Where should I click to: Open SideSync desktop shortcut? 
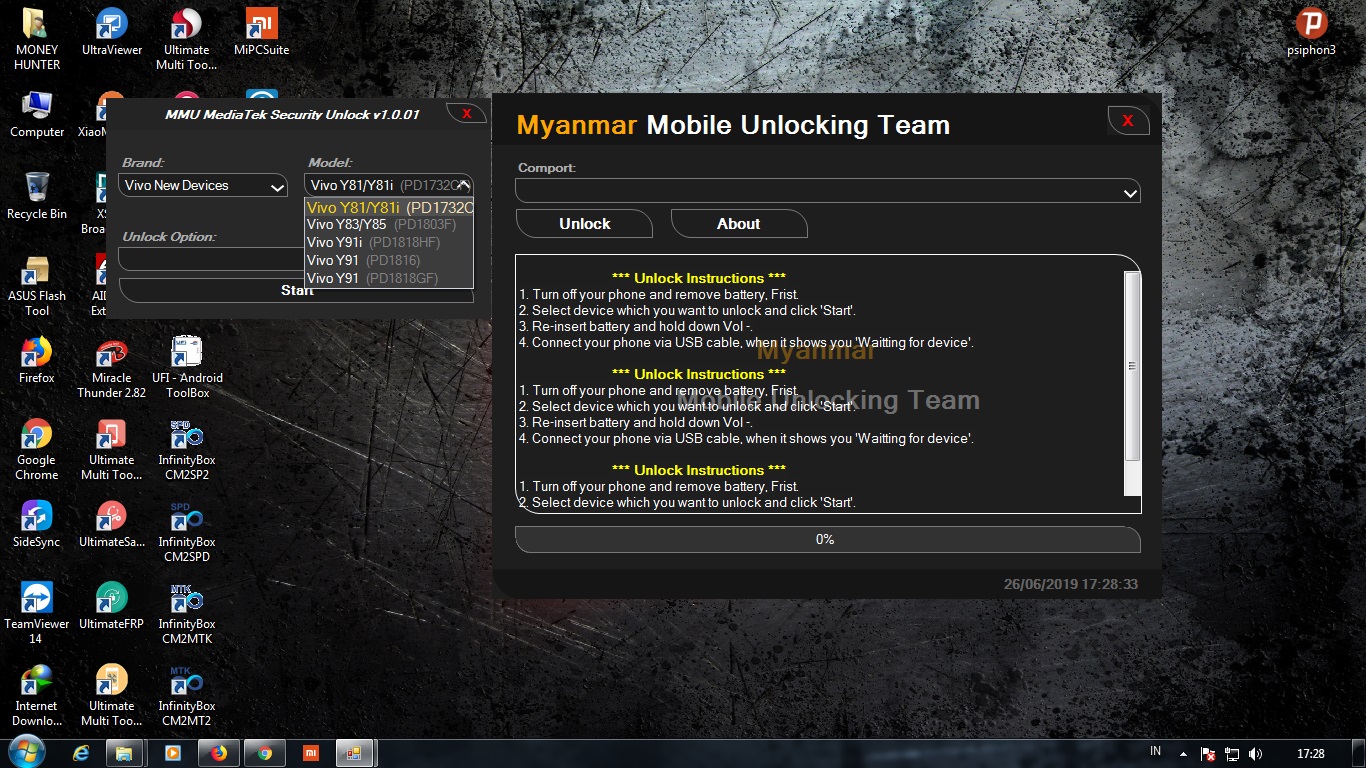point(37,525)
